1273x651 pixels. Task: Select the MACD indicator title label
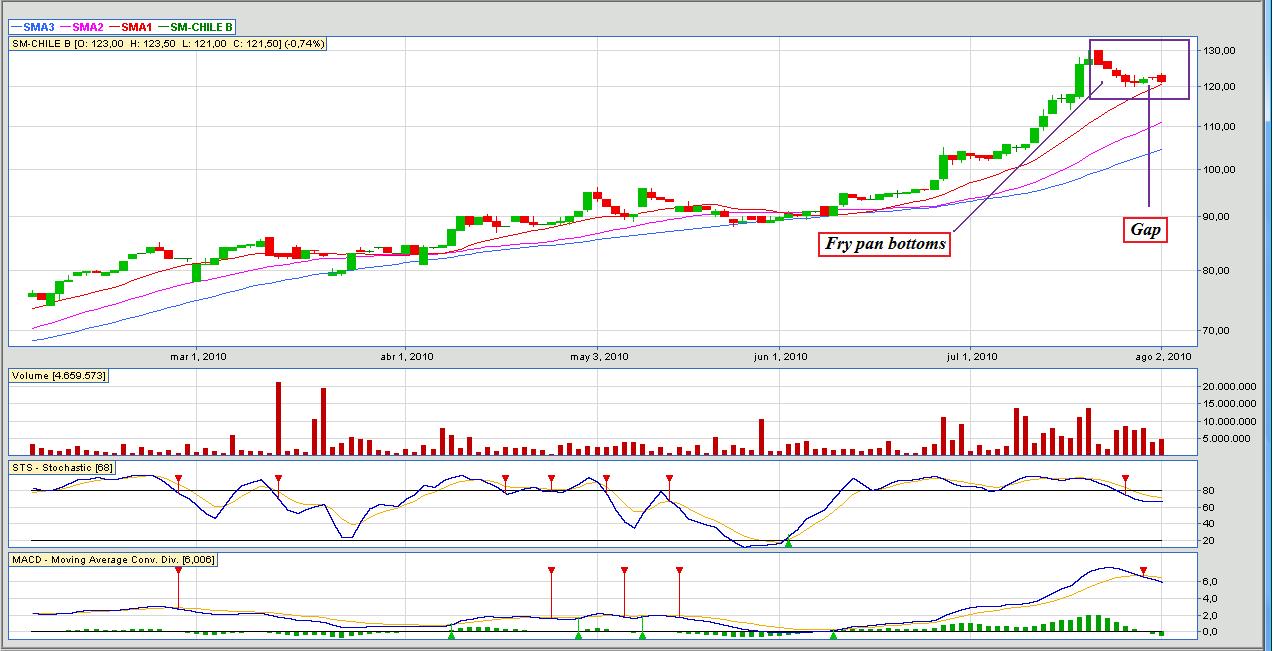point(111,559)
